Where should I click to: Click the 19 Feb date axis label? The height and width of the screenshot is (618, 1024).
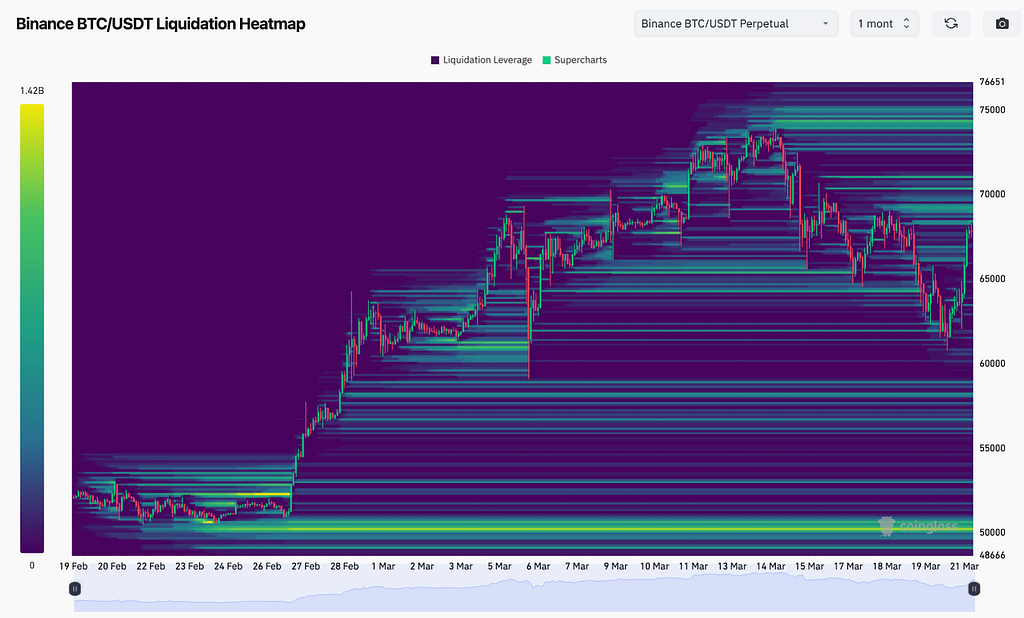(73, 566)
